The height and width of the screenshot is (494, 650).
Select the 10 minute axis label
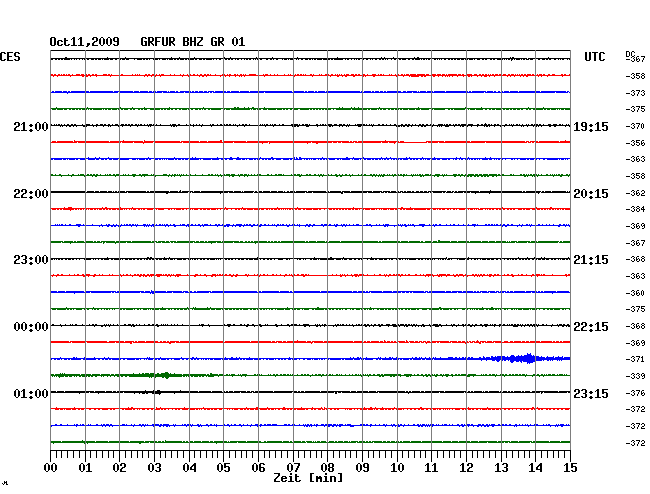pos(397,468)
